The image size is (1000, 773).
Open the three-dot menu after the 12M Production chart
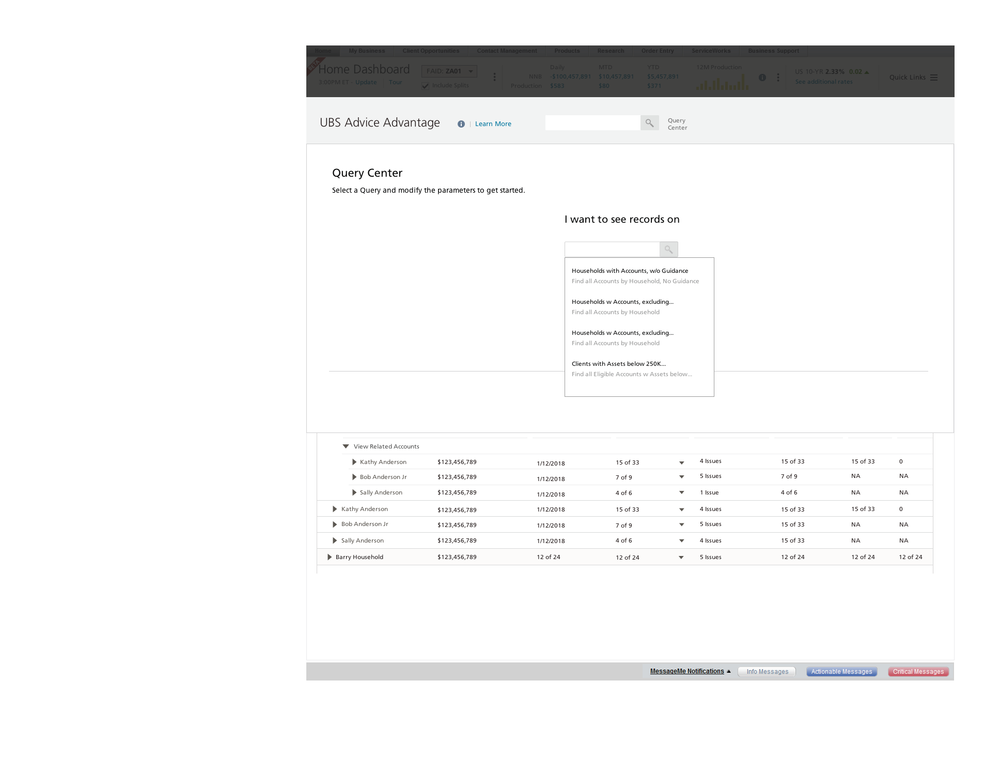778,77
